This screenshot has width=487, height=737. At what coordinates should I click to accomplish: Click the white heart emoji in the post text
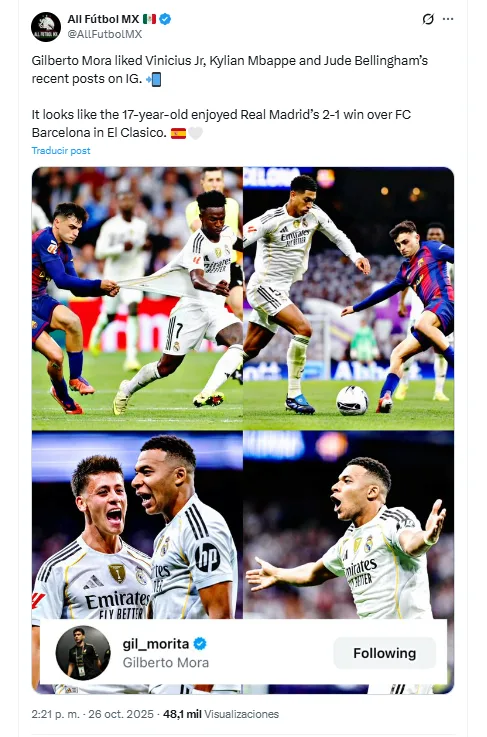click(196, 133)
